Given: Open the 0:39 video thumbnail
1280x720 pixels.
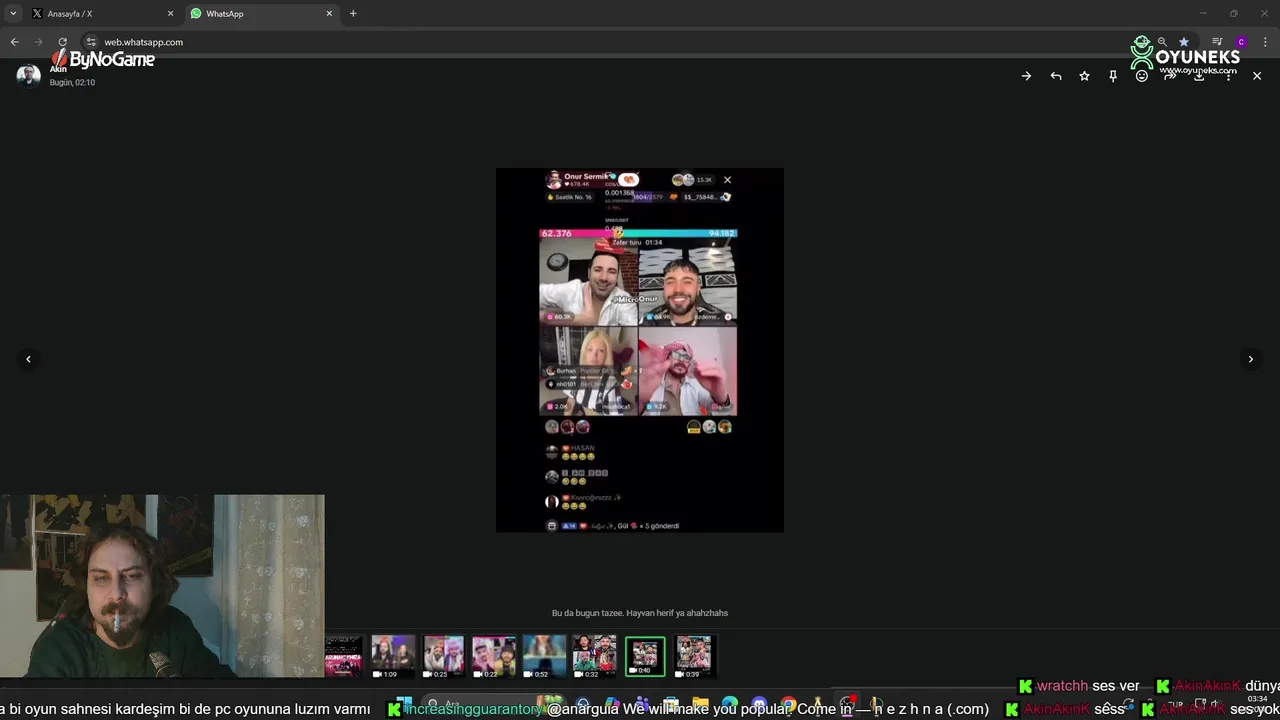Looking at the screenshot, I should (x=695, y=656).
